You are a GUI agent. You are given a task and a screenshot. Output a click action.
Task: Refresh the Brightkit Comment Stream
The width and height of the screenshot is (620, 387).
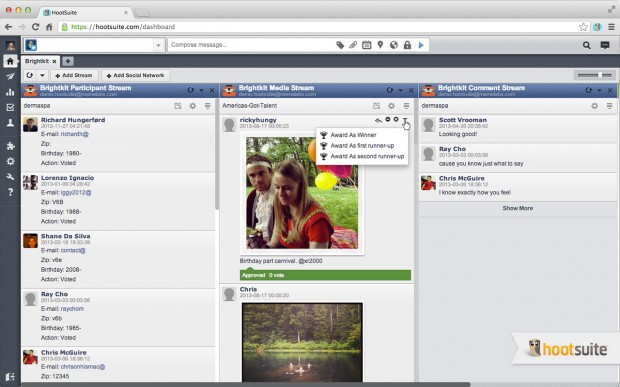pyautogui.click(x=589, y=90)
